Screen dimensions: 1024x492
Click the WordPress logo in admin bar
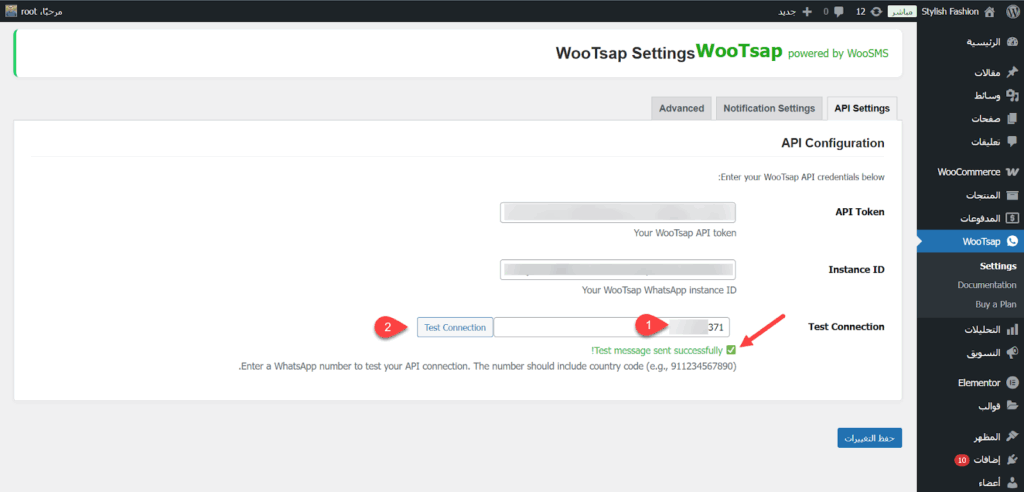click(1012, 11)
